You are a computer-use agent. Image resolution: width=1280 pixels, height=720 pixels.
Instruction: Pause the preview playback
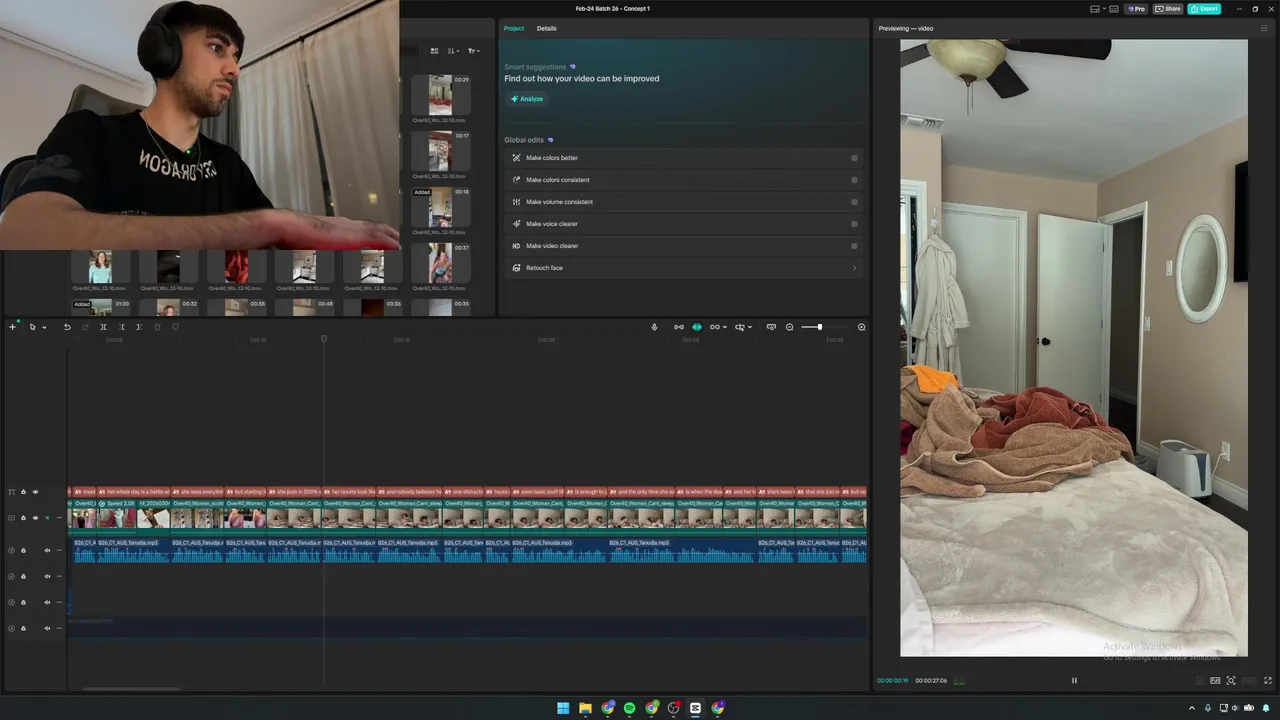pyautogui.click(x=1074, y=681)
